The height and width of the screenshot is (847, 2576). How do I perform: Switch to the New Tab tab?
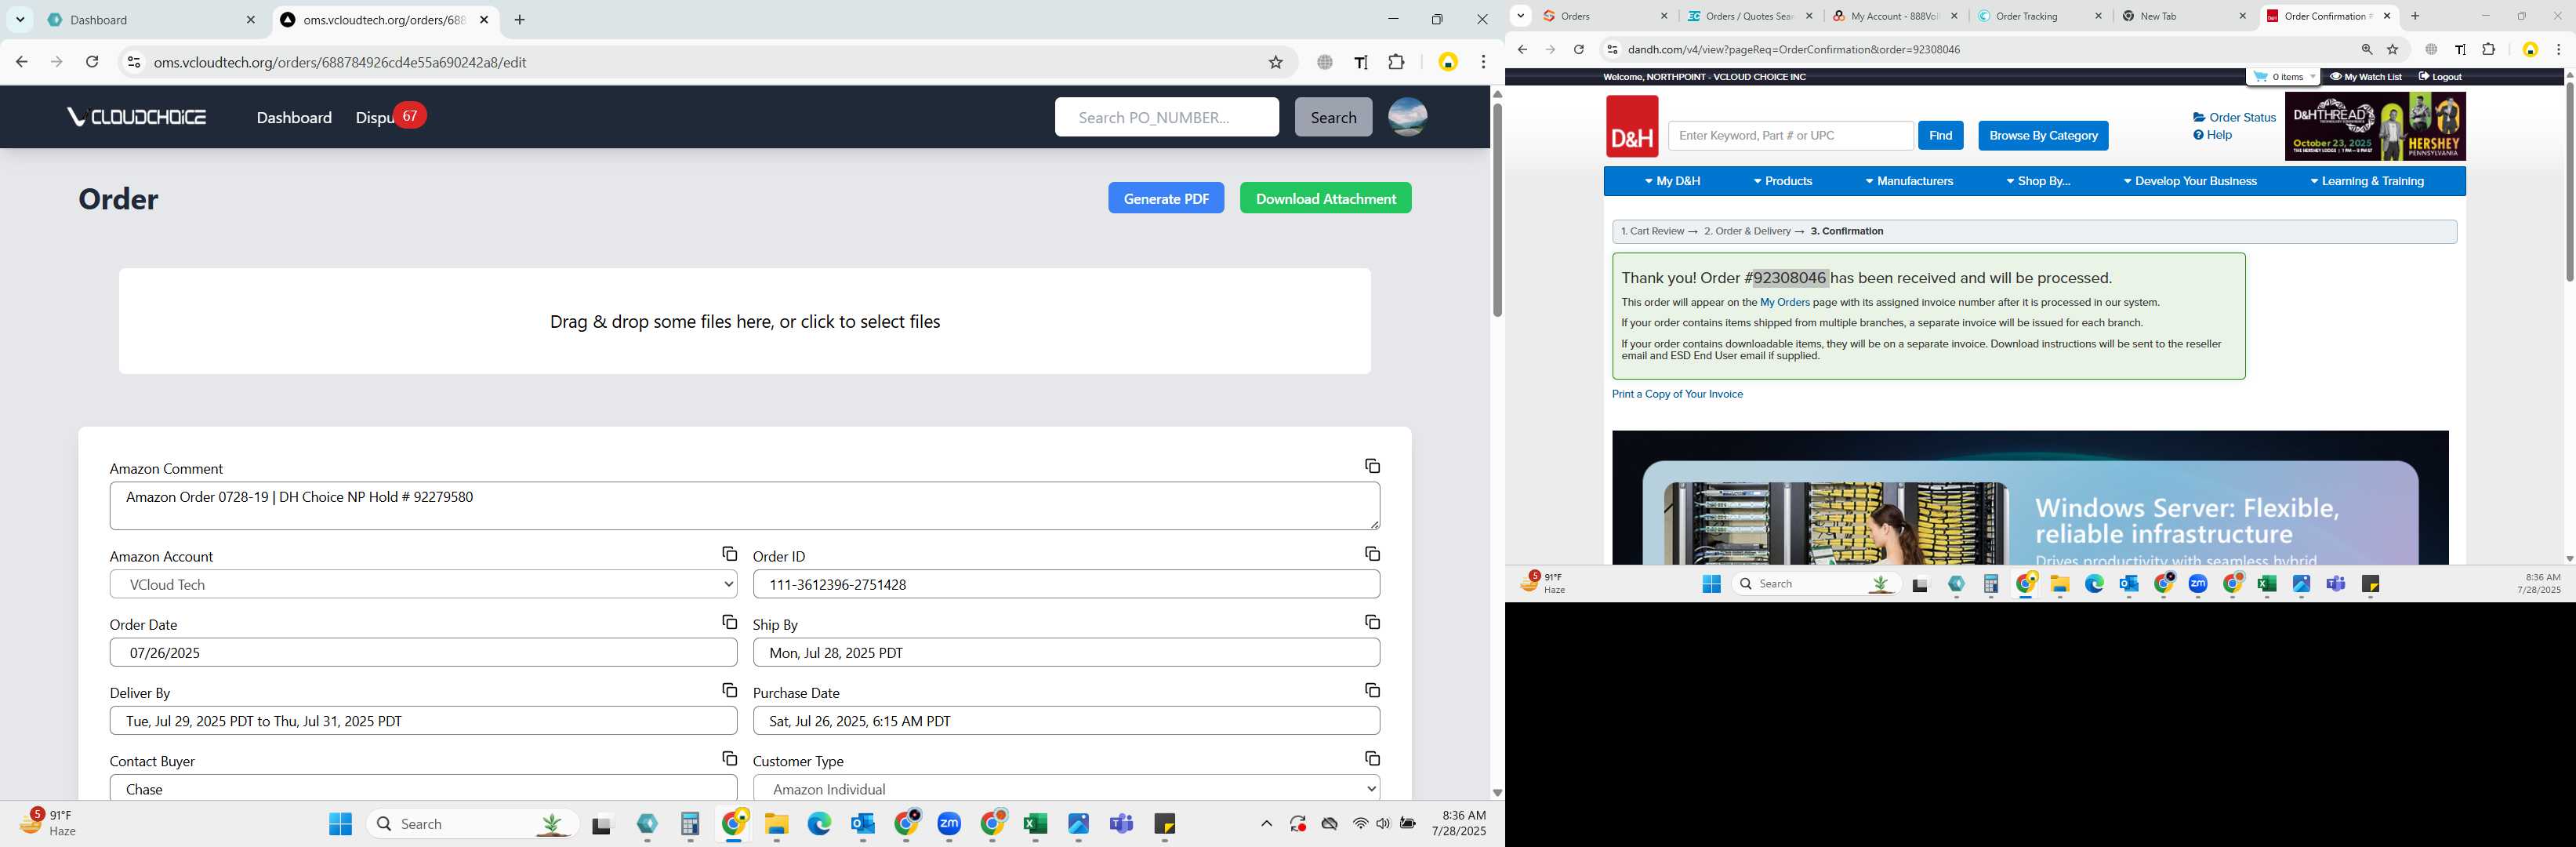point(2183,16)
